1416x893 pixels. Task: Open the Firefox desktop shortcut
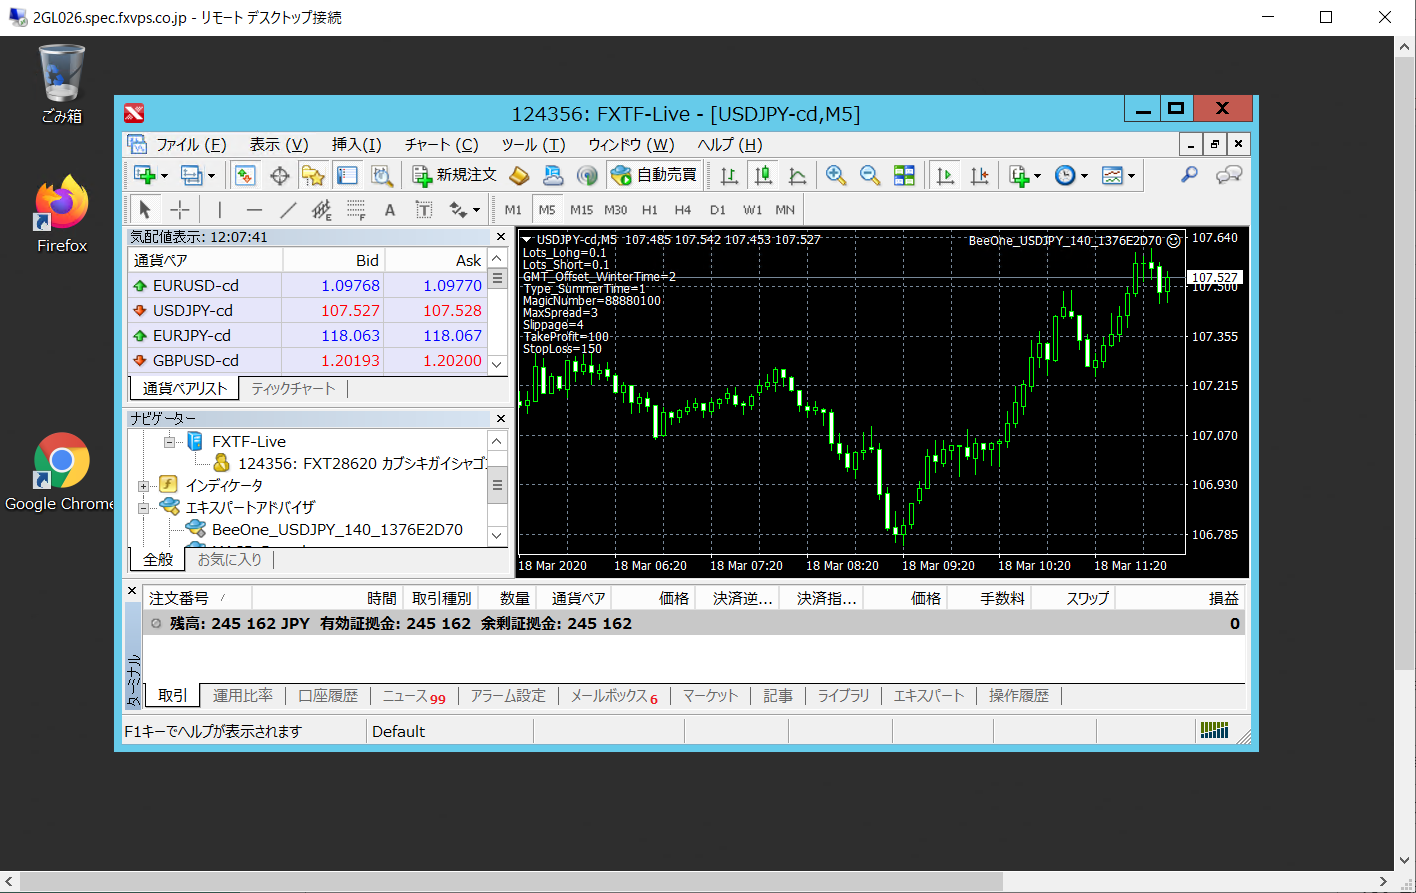(x=62, y=215)
